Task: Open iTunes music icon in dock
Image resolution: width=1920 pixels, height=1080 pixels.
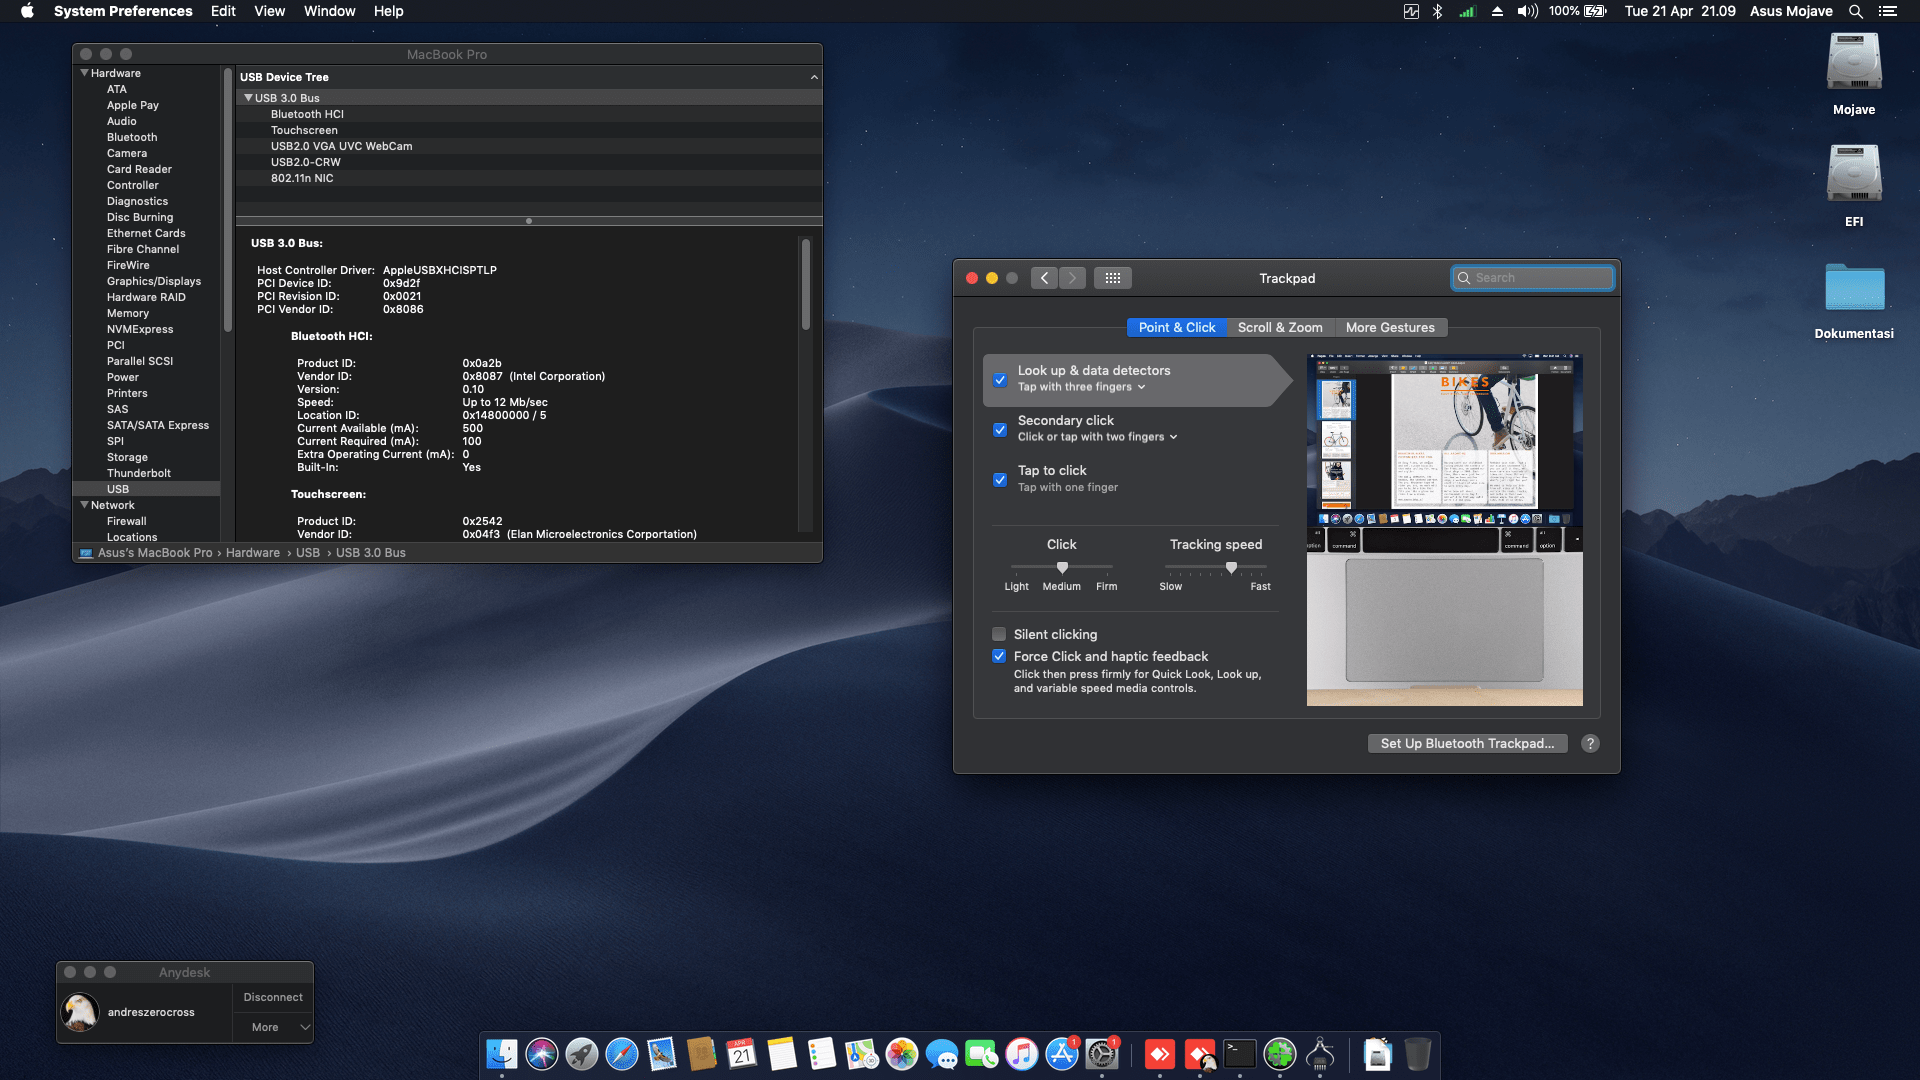Action: point(1022,1054)
